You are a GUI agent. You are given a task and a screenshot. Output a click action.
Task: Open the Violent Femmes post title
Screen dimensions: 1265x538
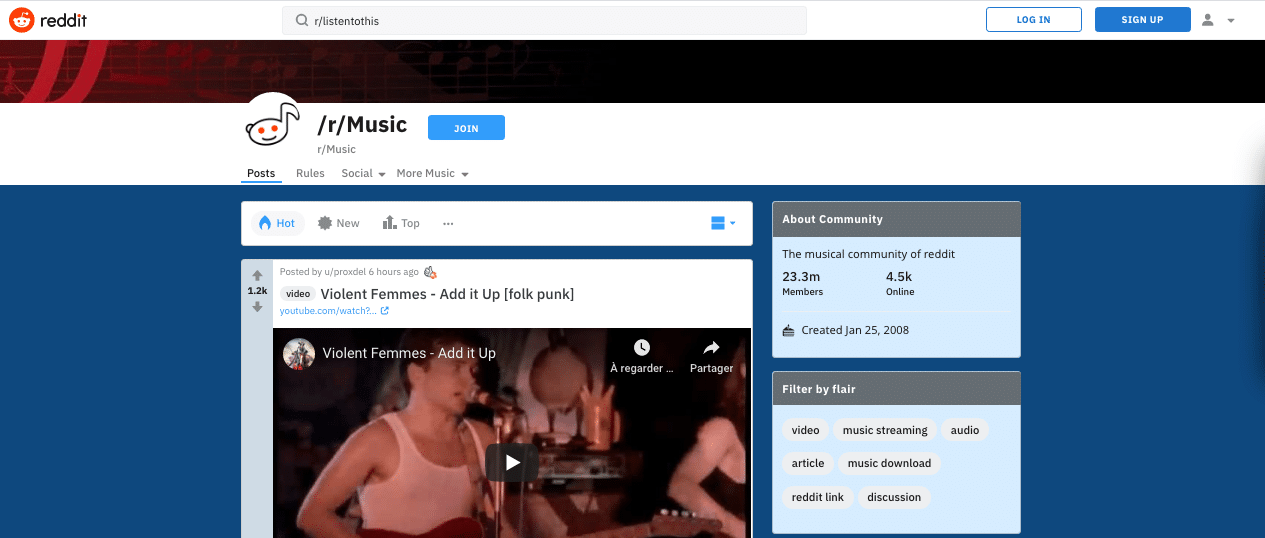447,294
